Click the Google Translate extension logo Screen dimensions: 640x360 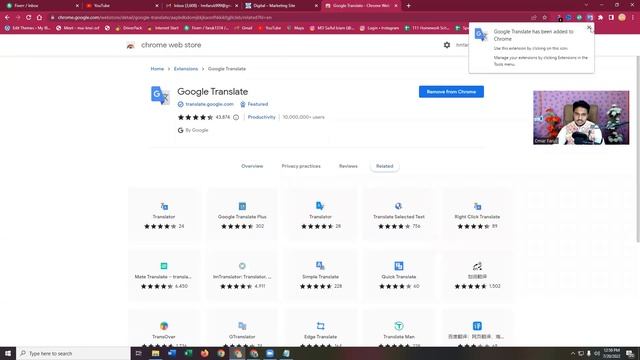pos(160,95)
